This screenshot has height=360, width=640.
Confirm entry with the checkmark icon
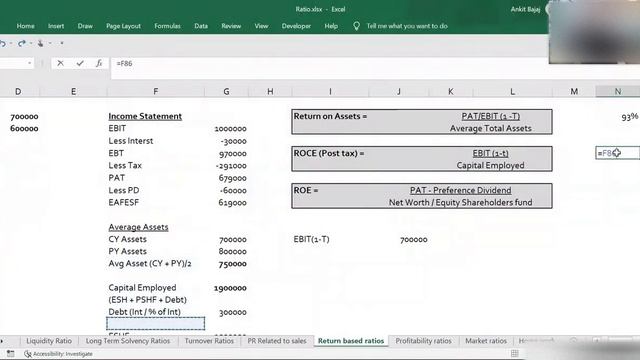coord(80,63)
